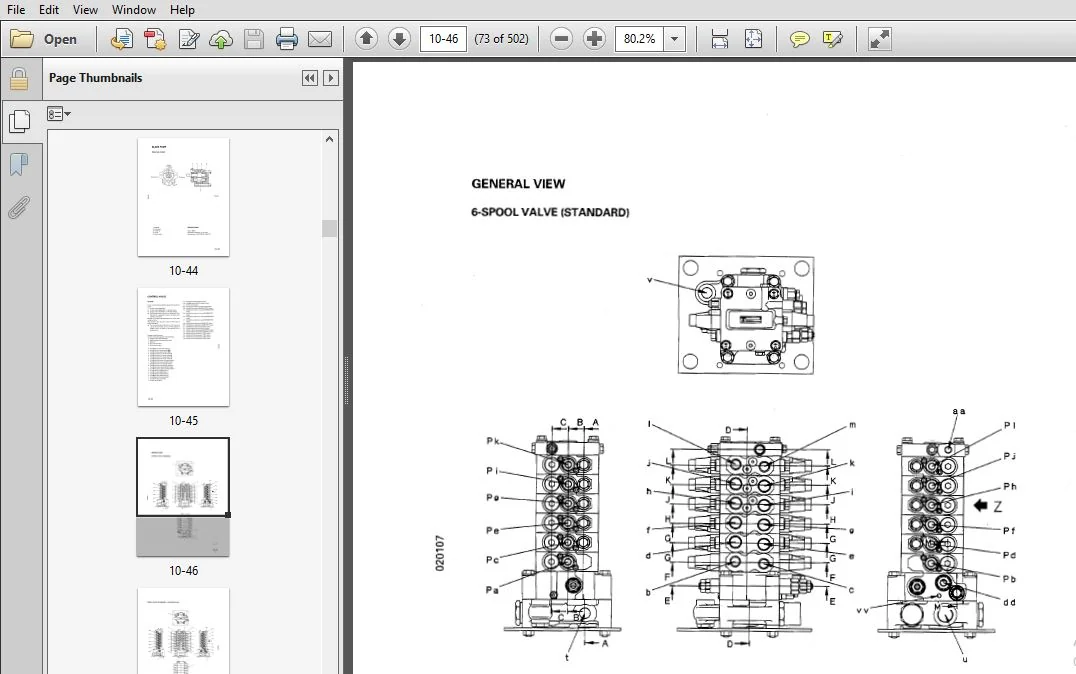Viewport: 1076px width, 674px height.
Task: Open the Edit menu
Action: [49, 10]
